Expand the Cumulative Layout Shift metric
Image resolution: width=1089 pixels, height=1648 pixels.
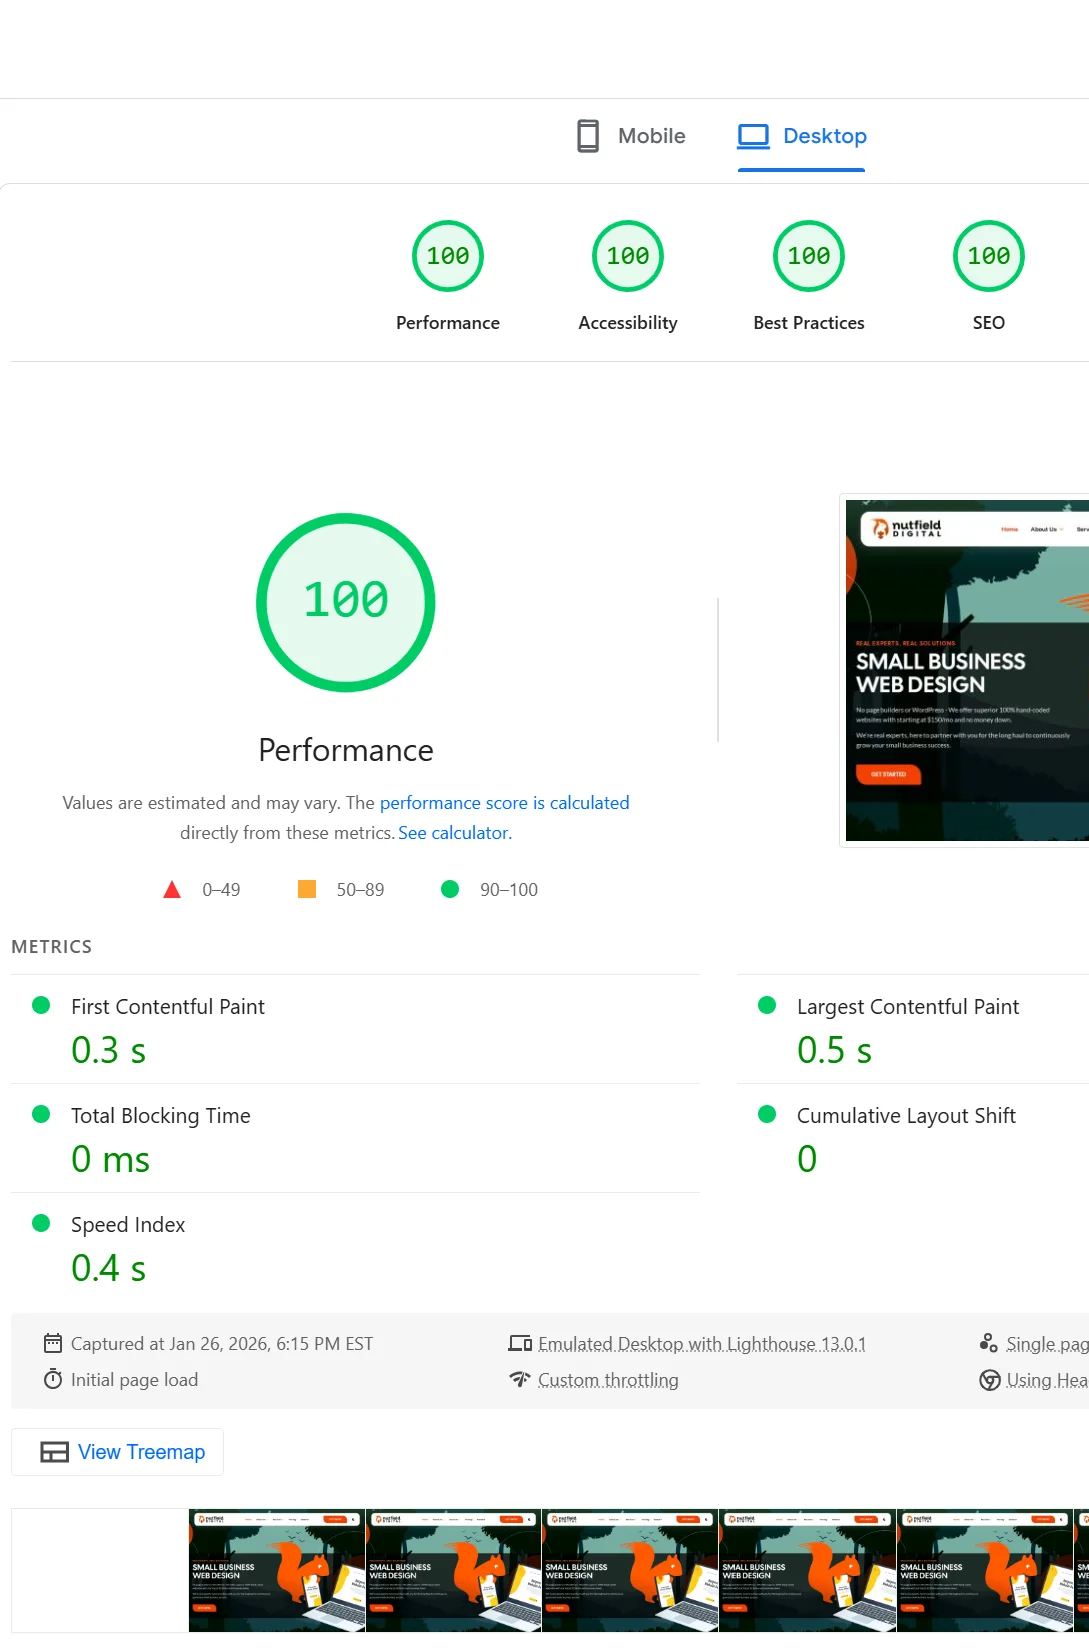(x=905, y=1116)
